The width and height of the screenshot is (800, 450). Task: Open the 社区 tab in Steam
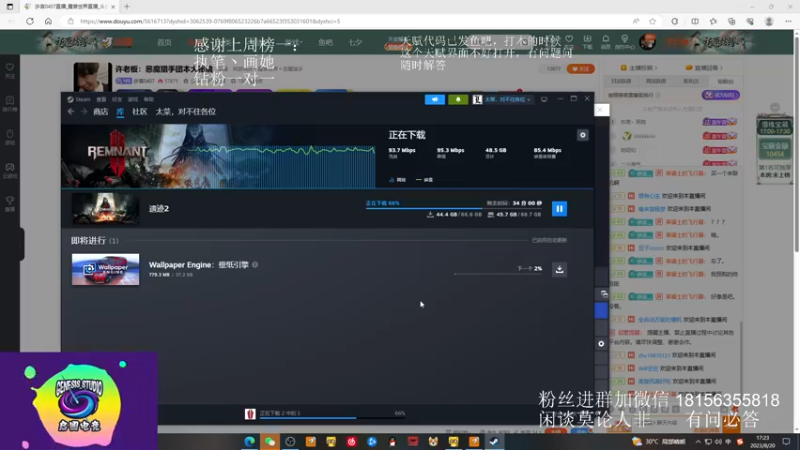coord(140,111)
